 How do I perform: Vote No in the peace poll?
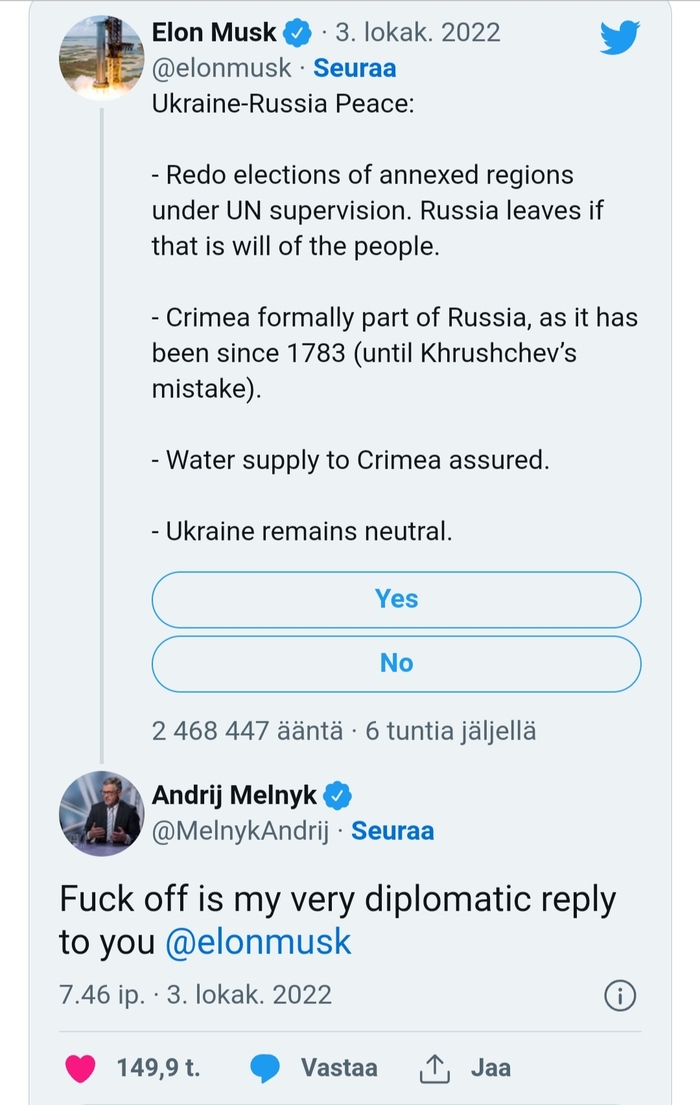point(396,663)
